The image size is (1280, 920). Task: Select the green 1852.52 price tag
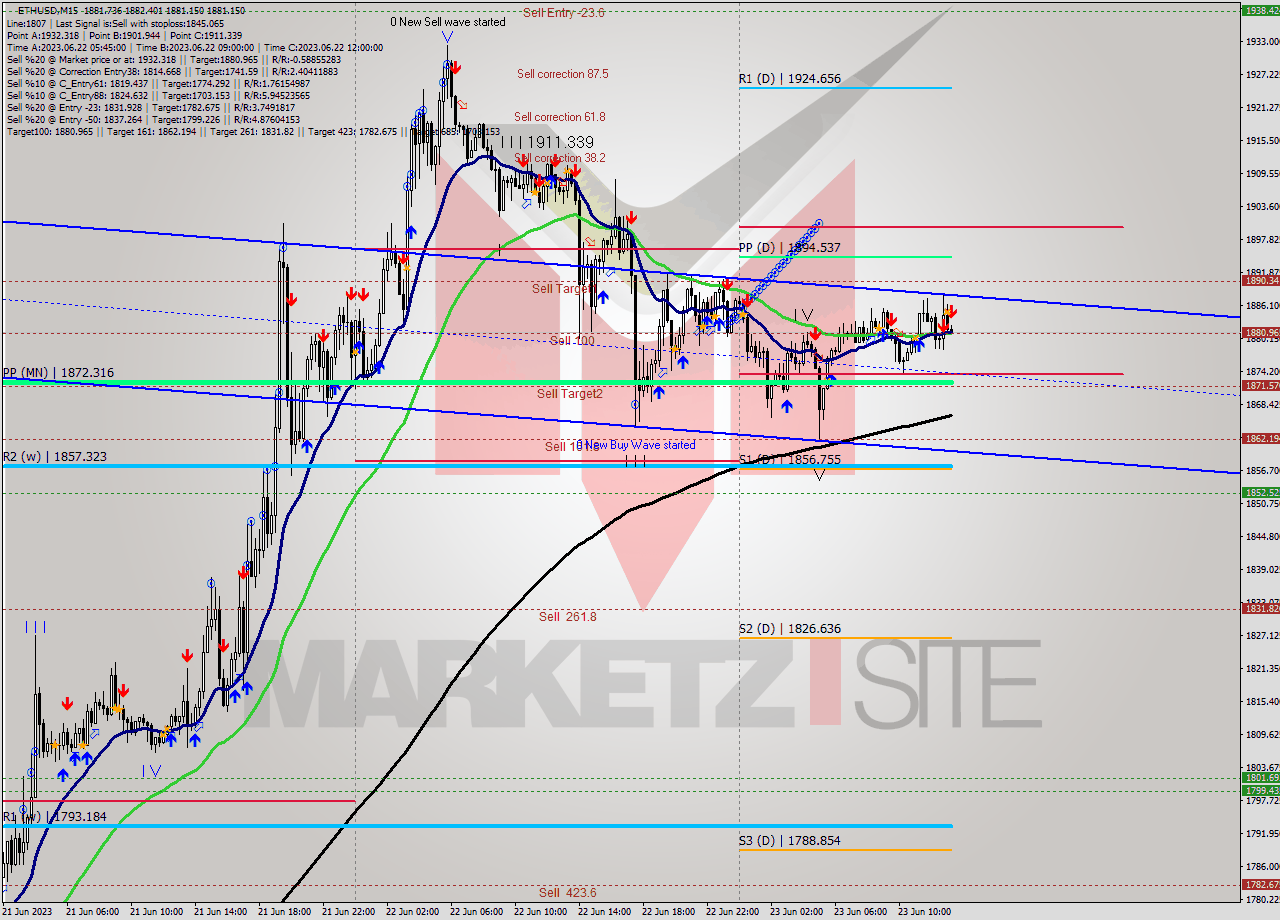(x=1260, y=493)
